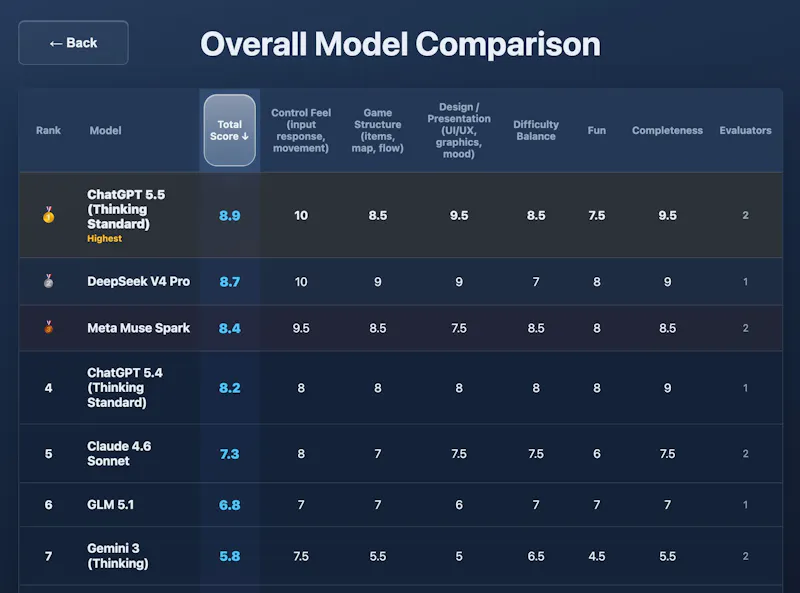This screenshot has width=800, height=593.
Task: Click rank number 6 in GLM 5.1 row
Action: pyautogui.click(x=48, y=505)
